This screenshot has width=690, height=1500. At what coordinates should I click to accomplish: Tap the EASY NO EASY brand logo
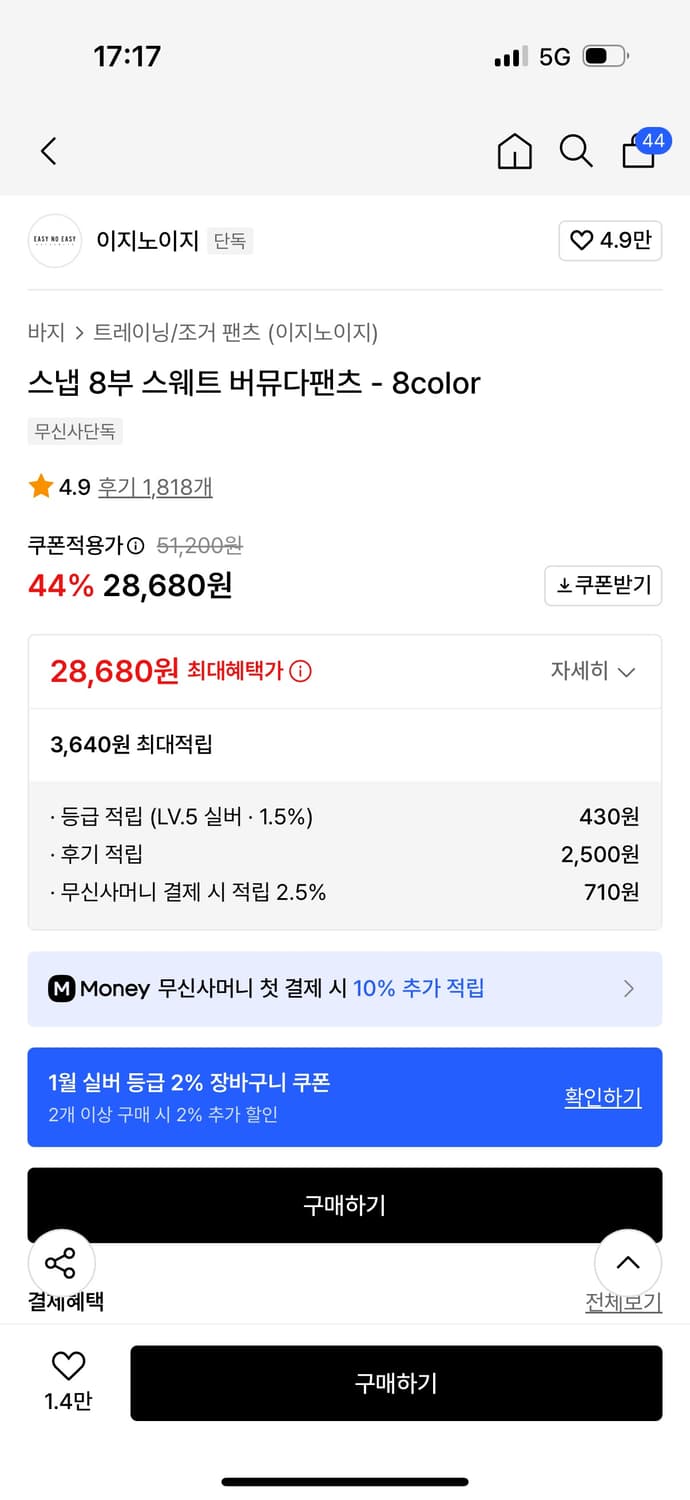coord(54,241)
